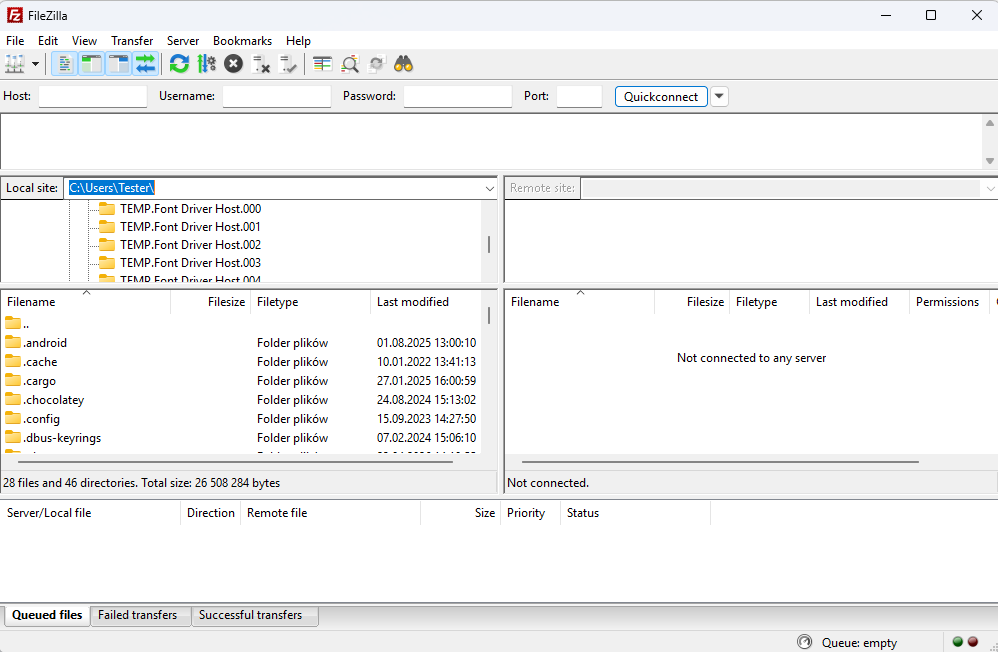
Task: Open the Server menu
Action: pyautogui.click(x=183, y=41)
